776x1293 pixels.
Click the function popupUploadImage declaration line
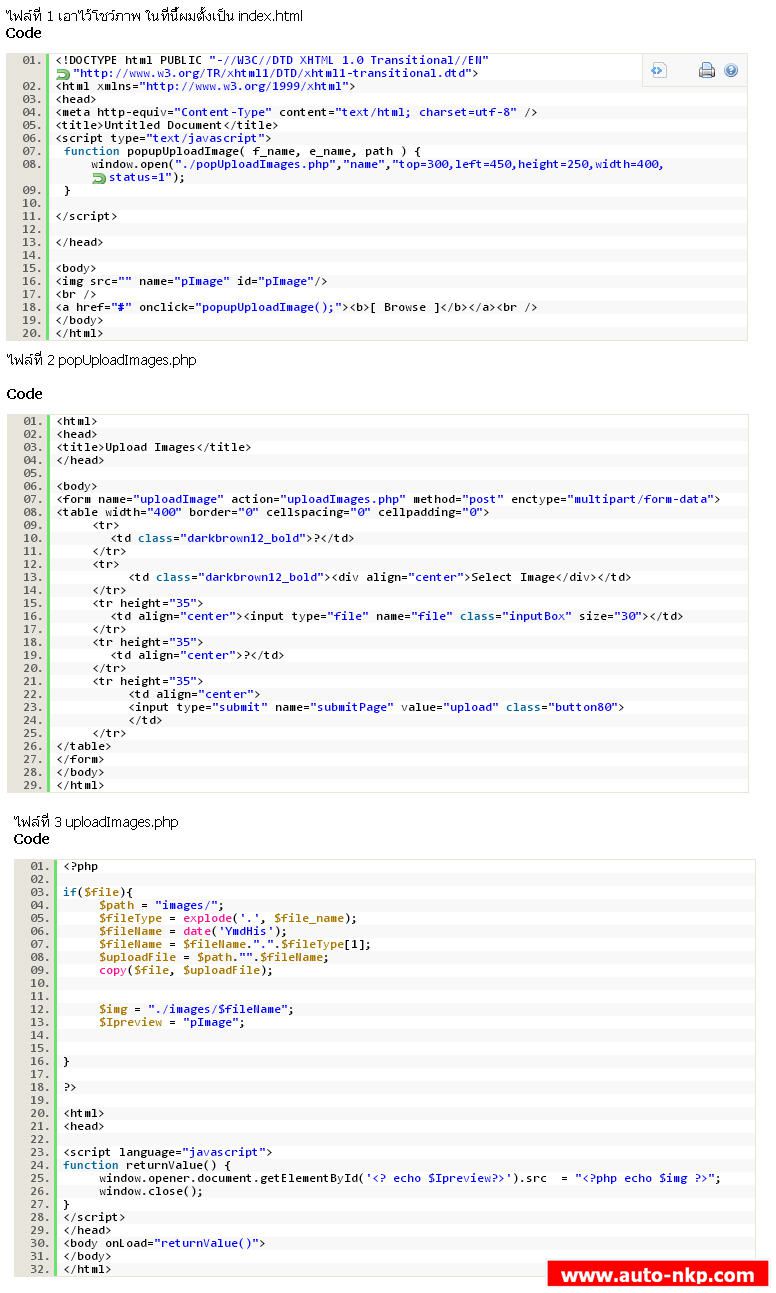242,151
